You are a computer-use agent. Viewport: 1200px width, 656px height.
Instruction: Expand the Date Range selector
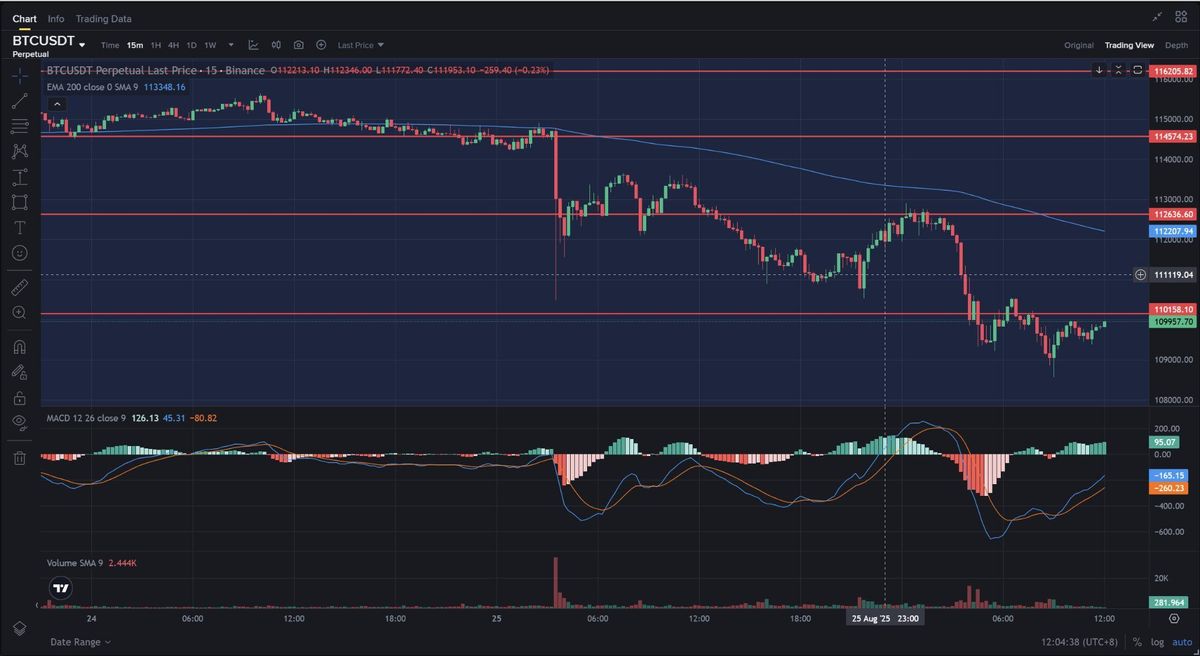click(81, 641)
